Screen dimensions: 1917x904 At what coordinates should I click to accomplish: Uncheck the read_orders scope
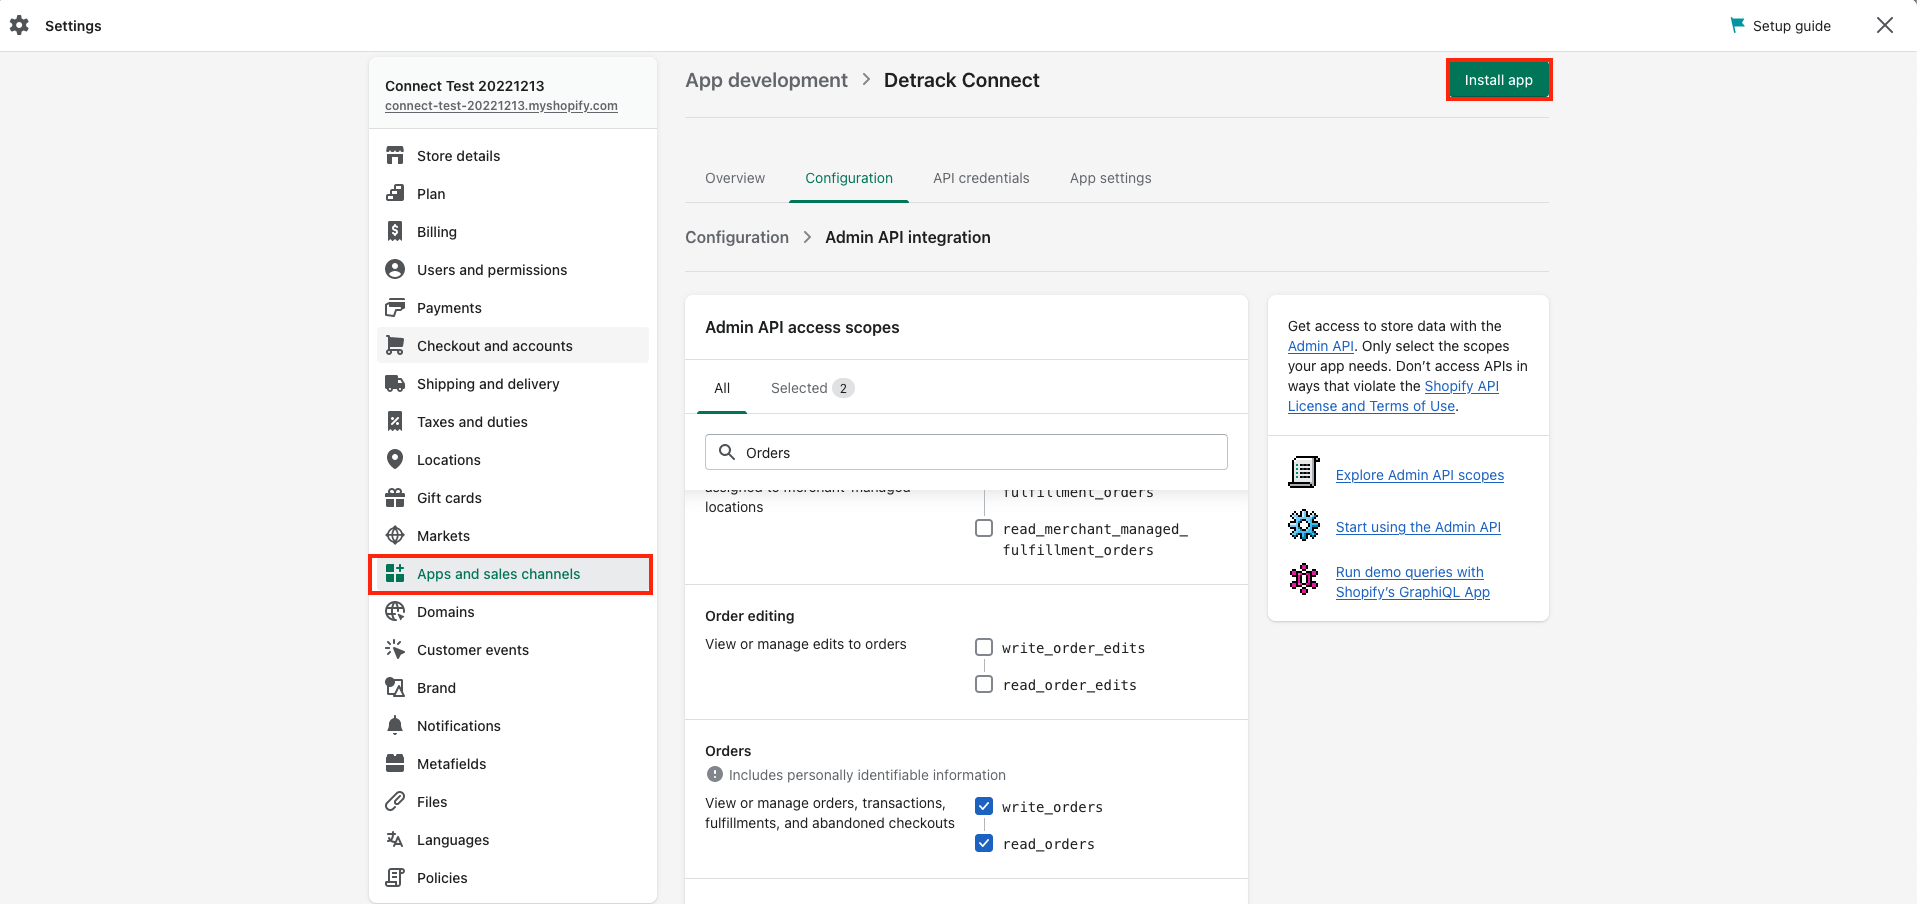984,843
